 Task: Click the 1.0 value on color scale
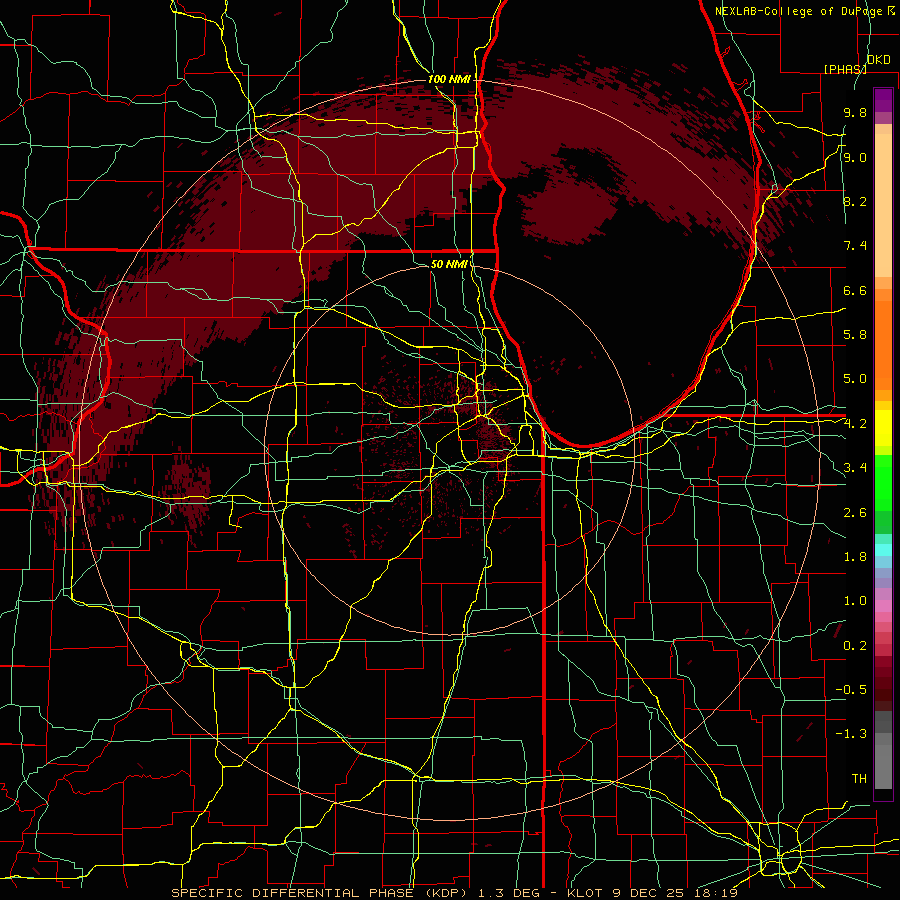click(855, 601)
